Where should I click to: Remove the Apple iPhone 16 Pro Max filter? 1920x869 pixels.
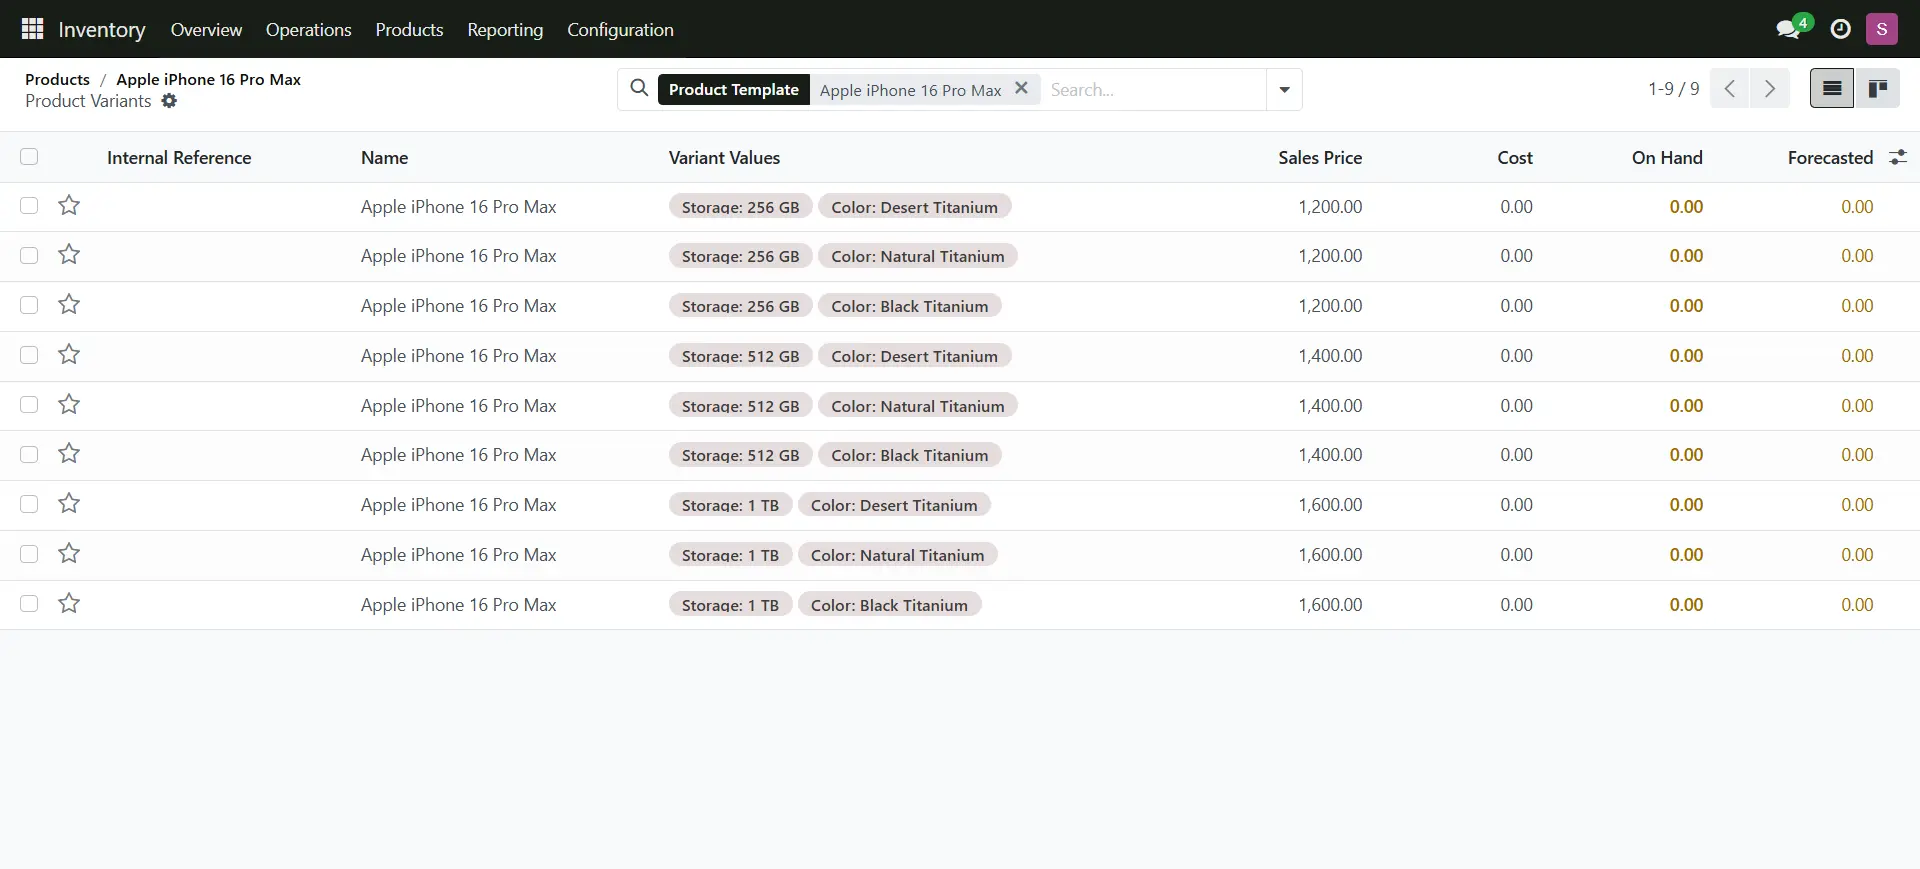[x=1021, y=88]
